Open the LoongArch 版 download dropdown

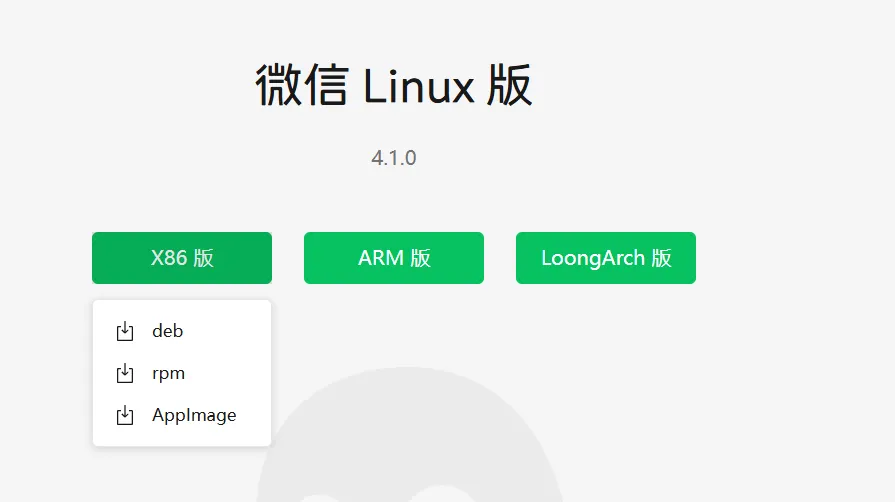tap(606, 258)
